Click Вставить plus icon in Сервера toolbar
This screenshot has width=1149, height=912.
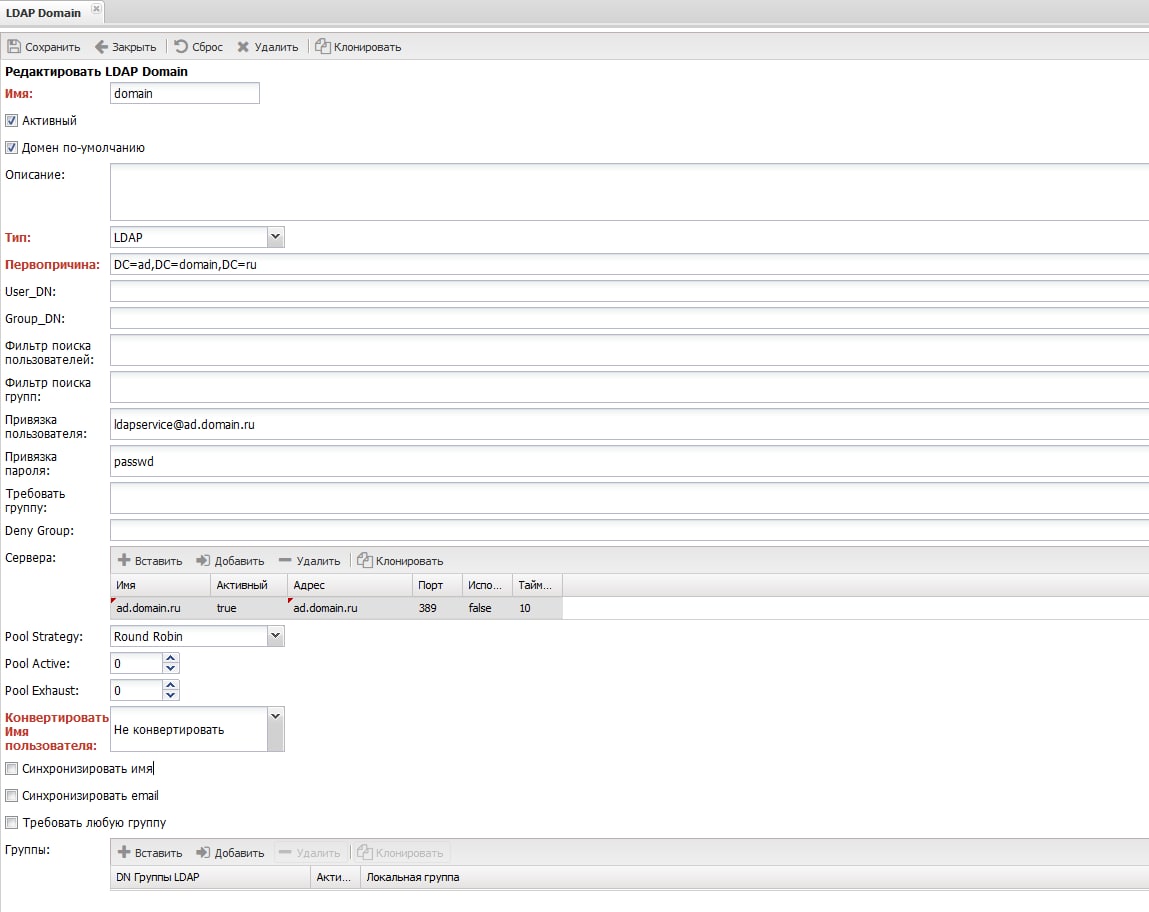(124, 560)
